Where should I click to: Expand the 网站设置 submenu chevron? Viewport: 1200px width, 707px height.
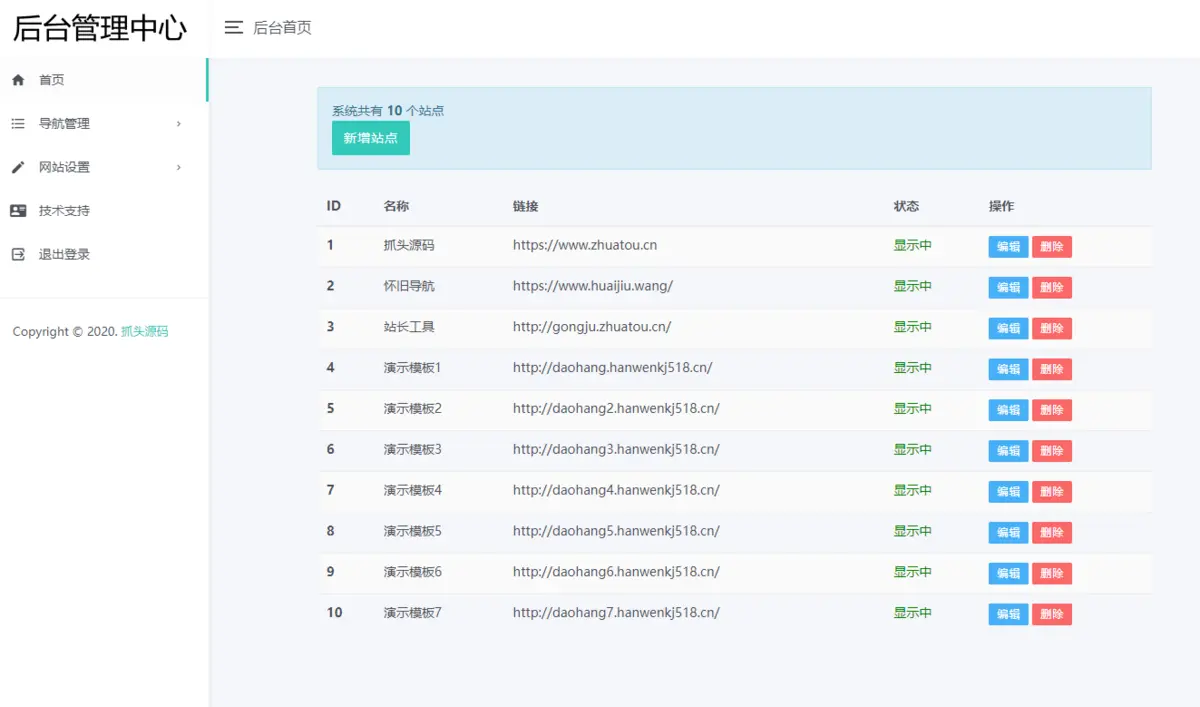coord(179,168)
